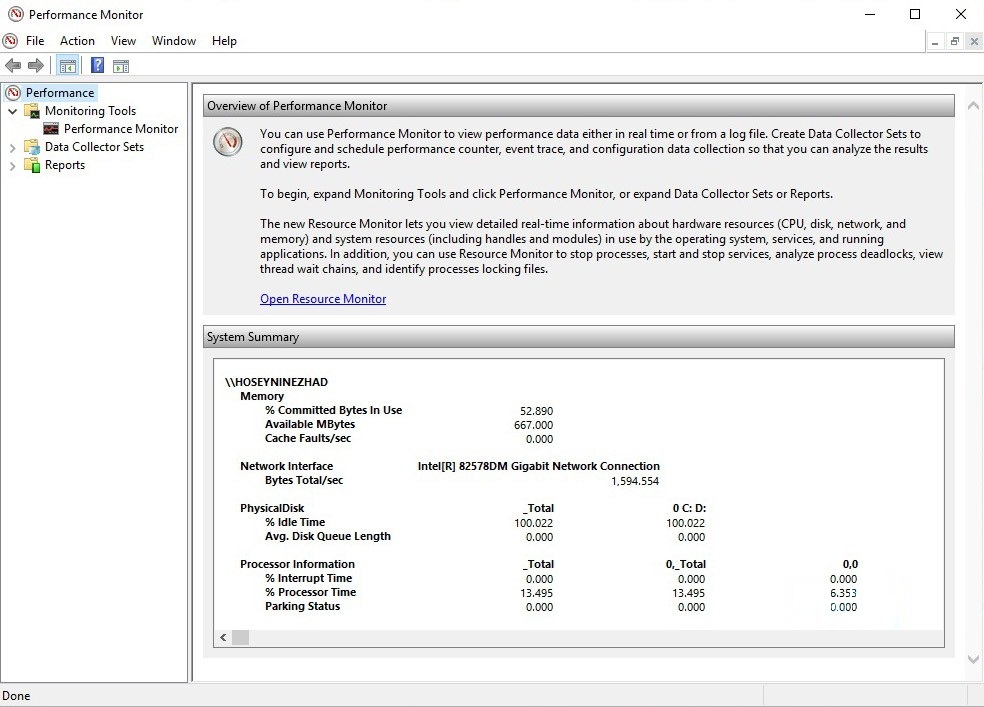The width and height of the screenshot is (984, 707).
Task: Click the Data Collector Sets folder icon
Action: (33, 147)
